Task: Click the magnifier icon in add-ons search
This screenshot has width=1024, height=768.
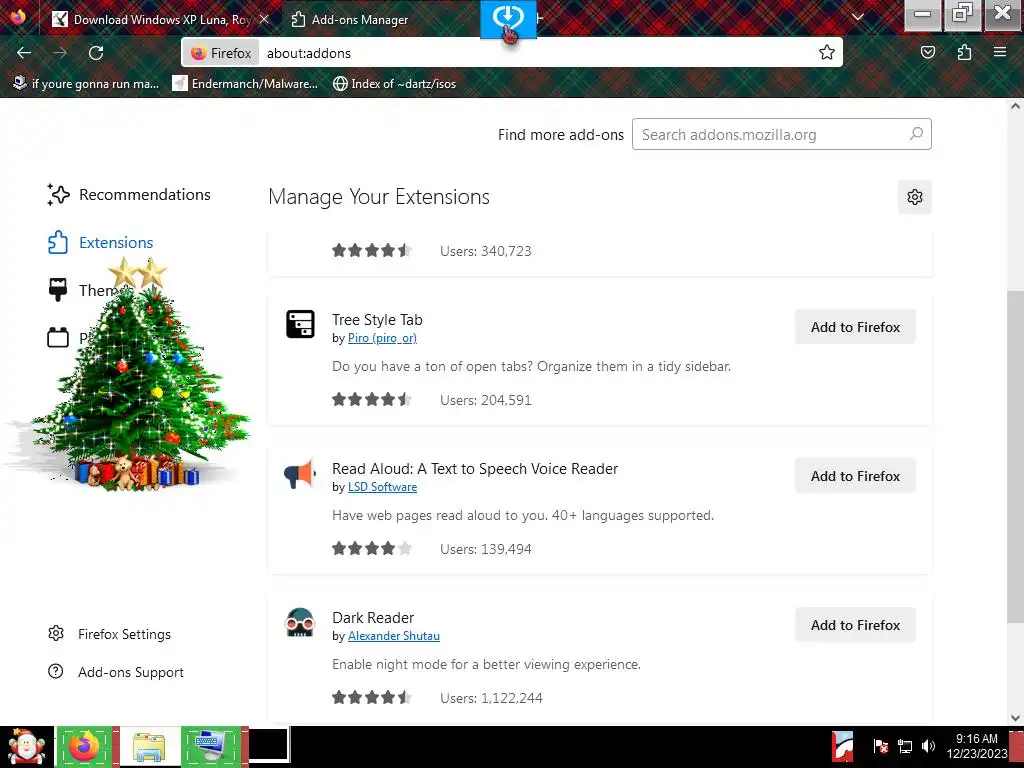Action: point(916,134)
